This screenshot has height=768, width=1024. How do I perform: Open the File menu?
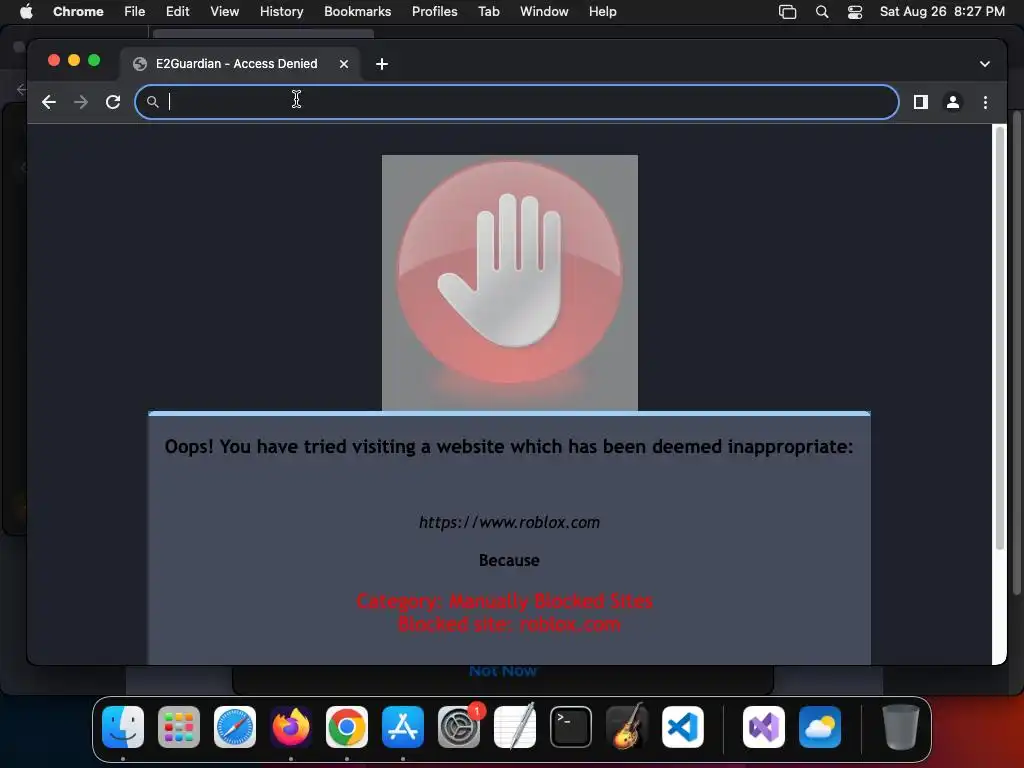pos(135,12)
